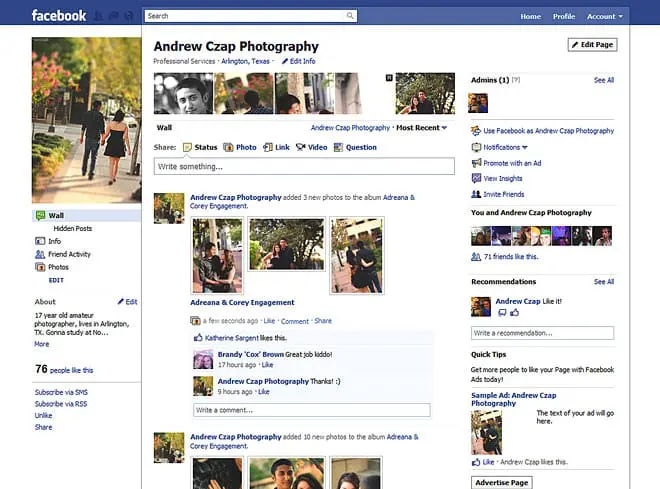Select Wall in the left sidebar
The image size is (660, 489).
[56, 215]
